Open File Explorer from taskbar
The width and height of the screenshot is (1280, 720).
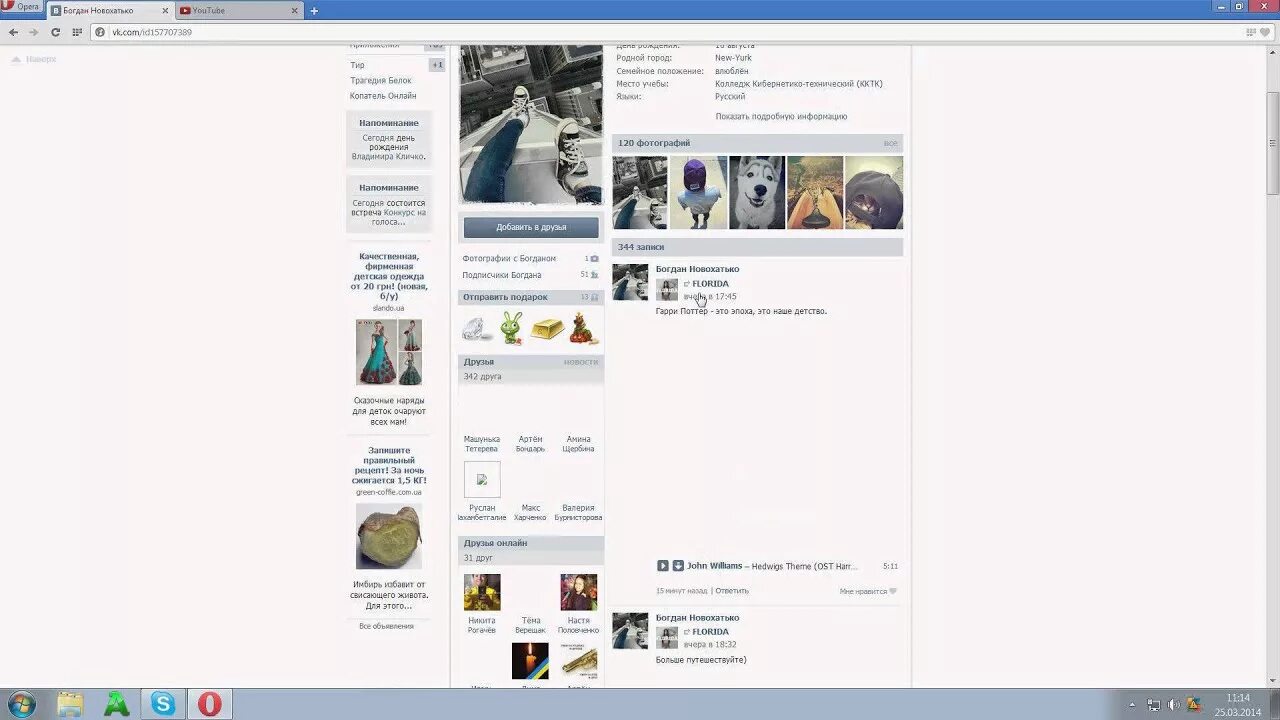tap(70, 704)
